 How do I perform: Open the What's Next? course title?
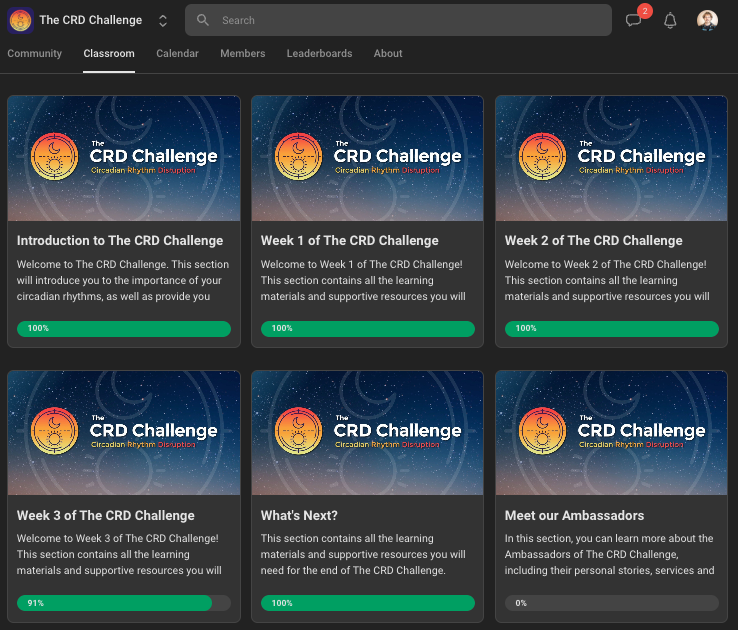(x=299, y=516)
